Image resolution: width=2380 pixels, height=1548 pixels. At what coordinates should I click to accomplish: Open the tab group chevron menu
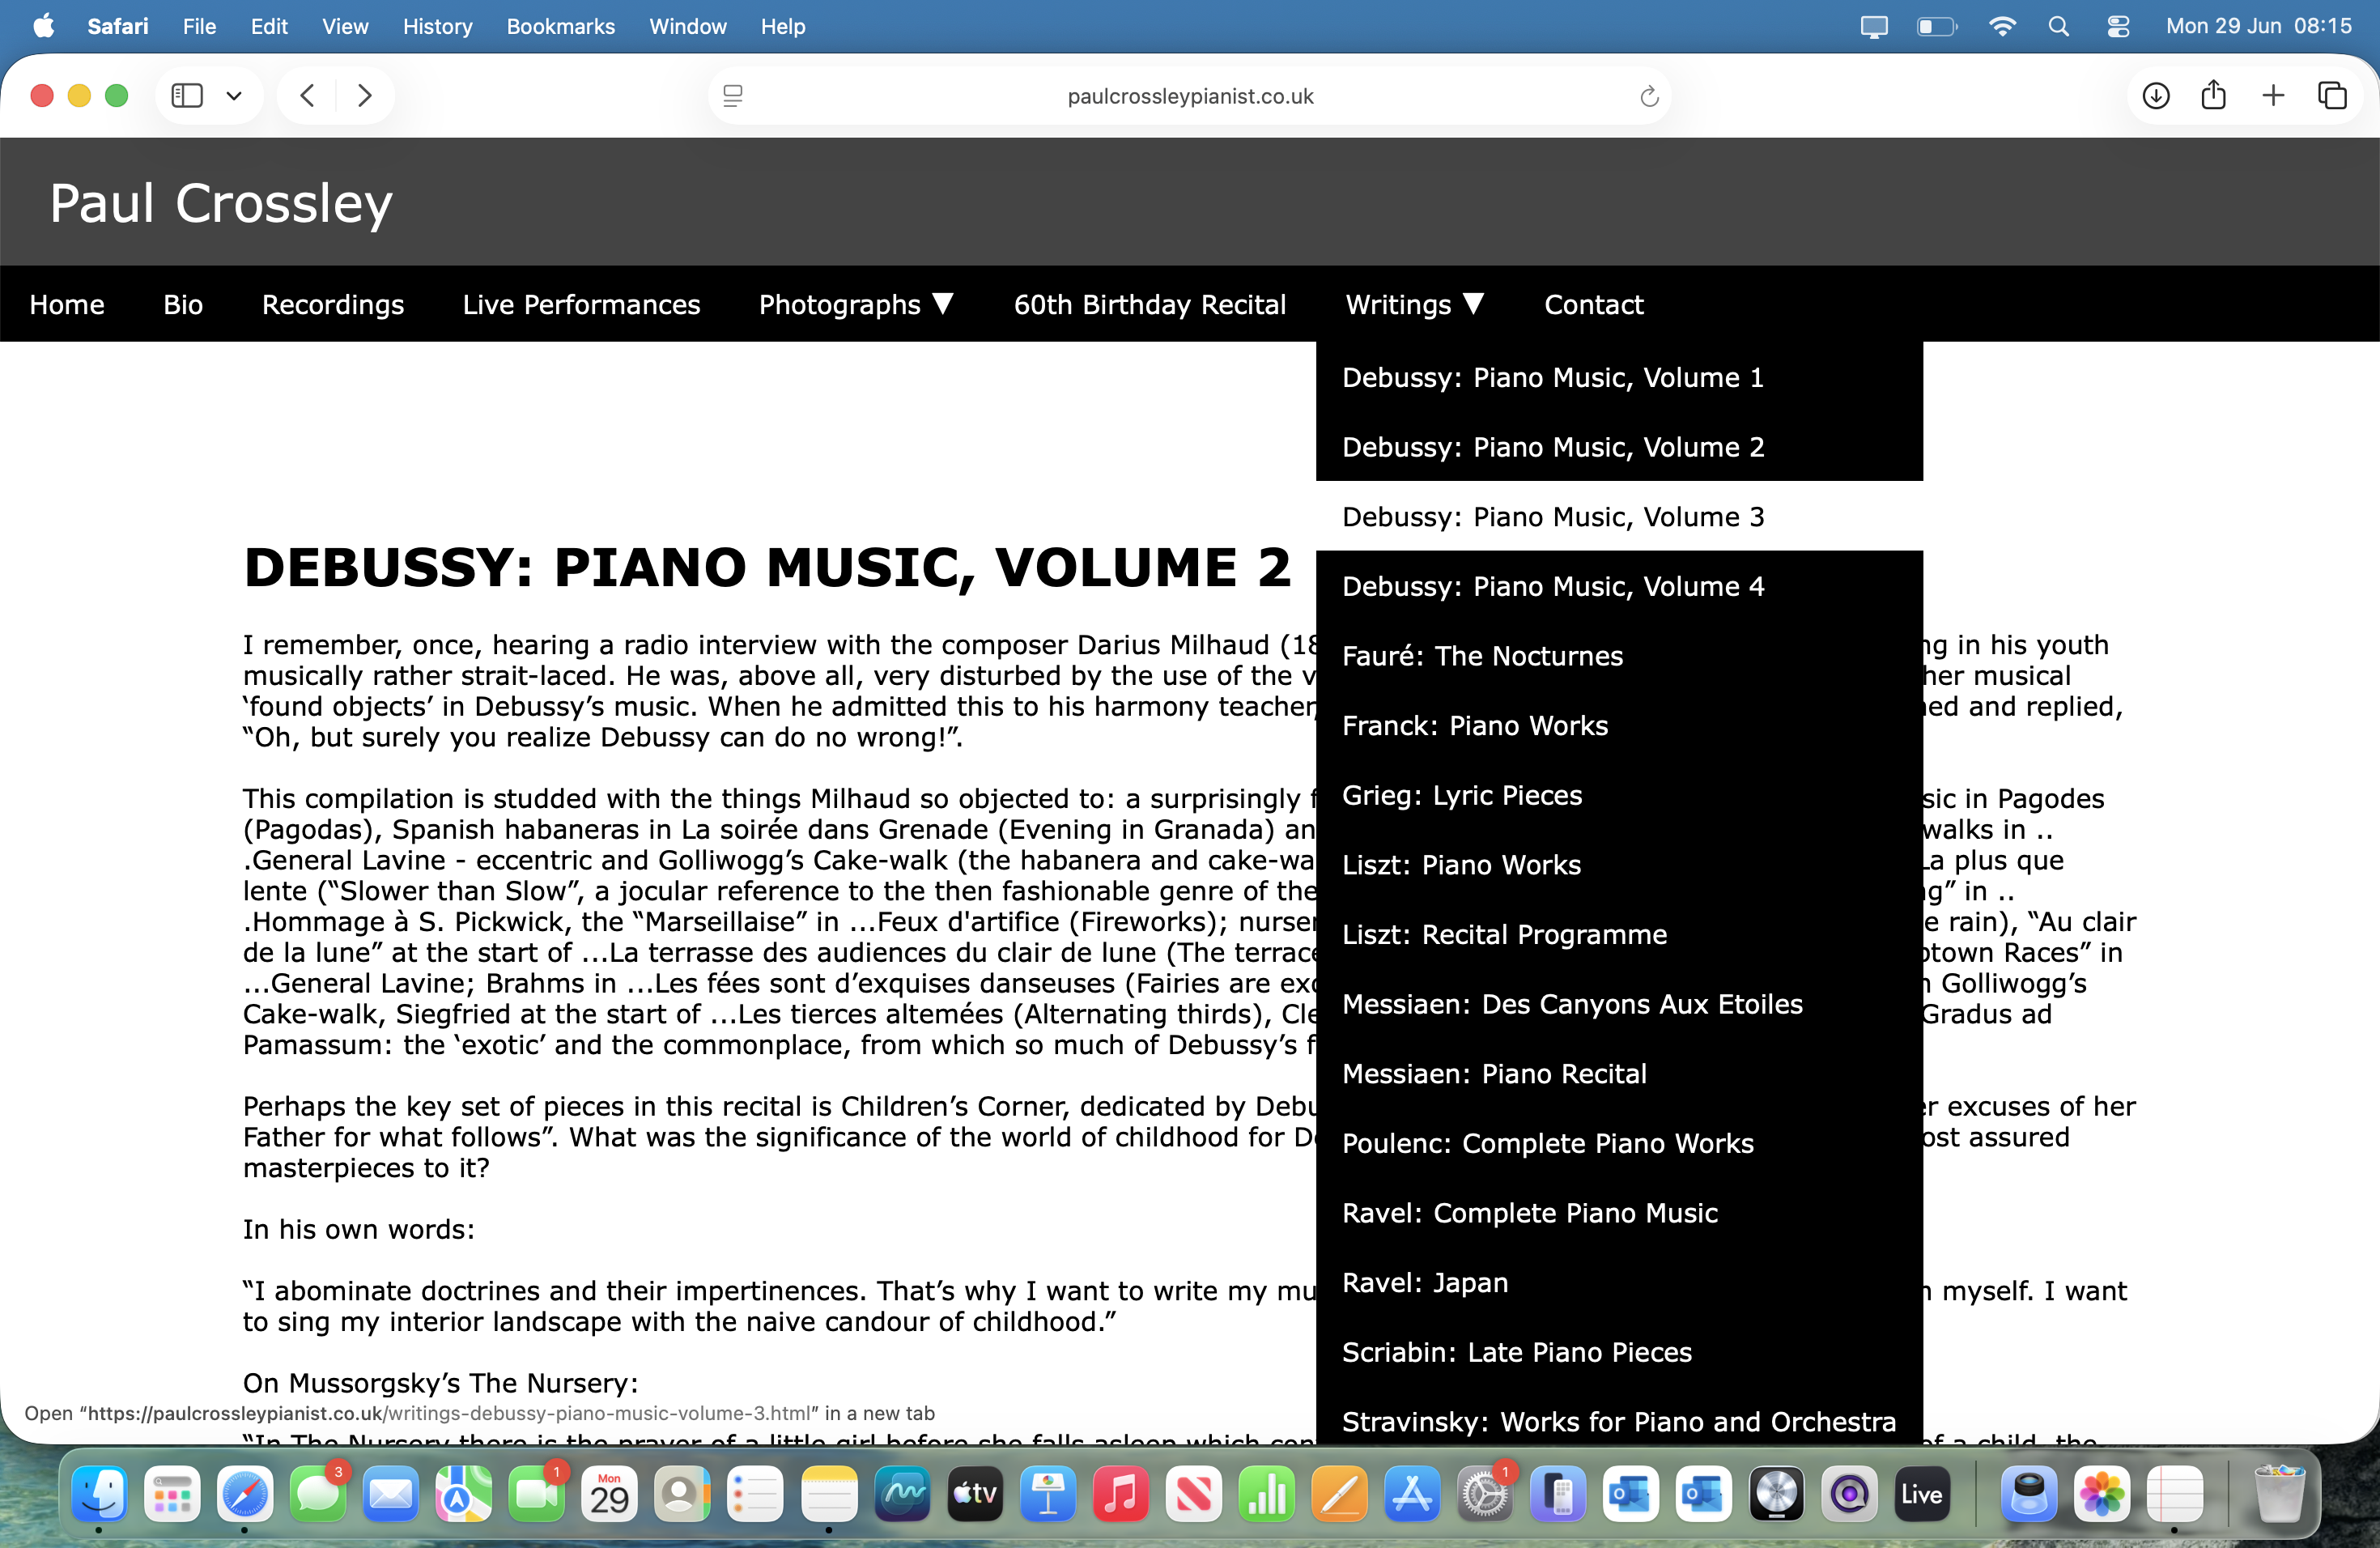coord(234,96)
